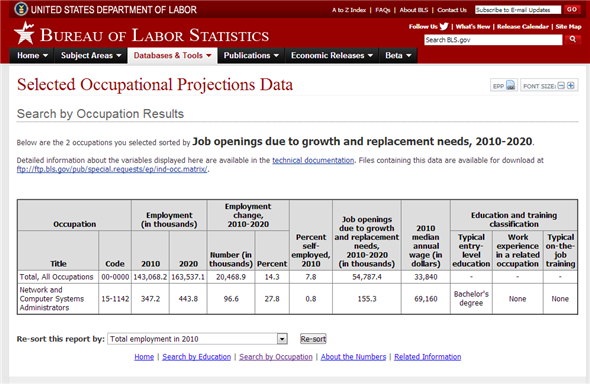Click the code 15-1142 cell

click(115, 299)
